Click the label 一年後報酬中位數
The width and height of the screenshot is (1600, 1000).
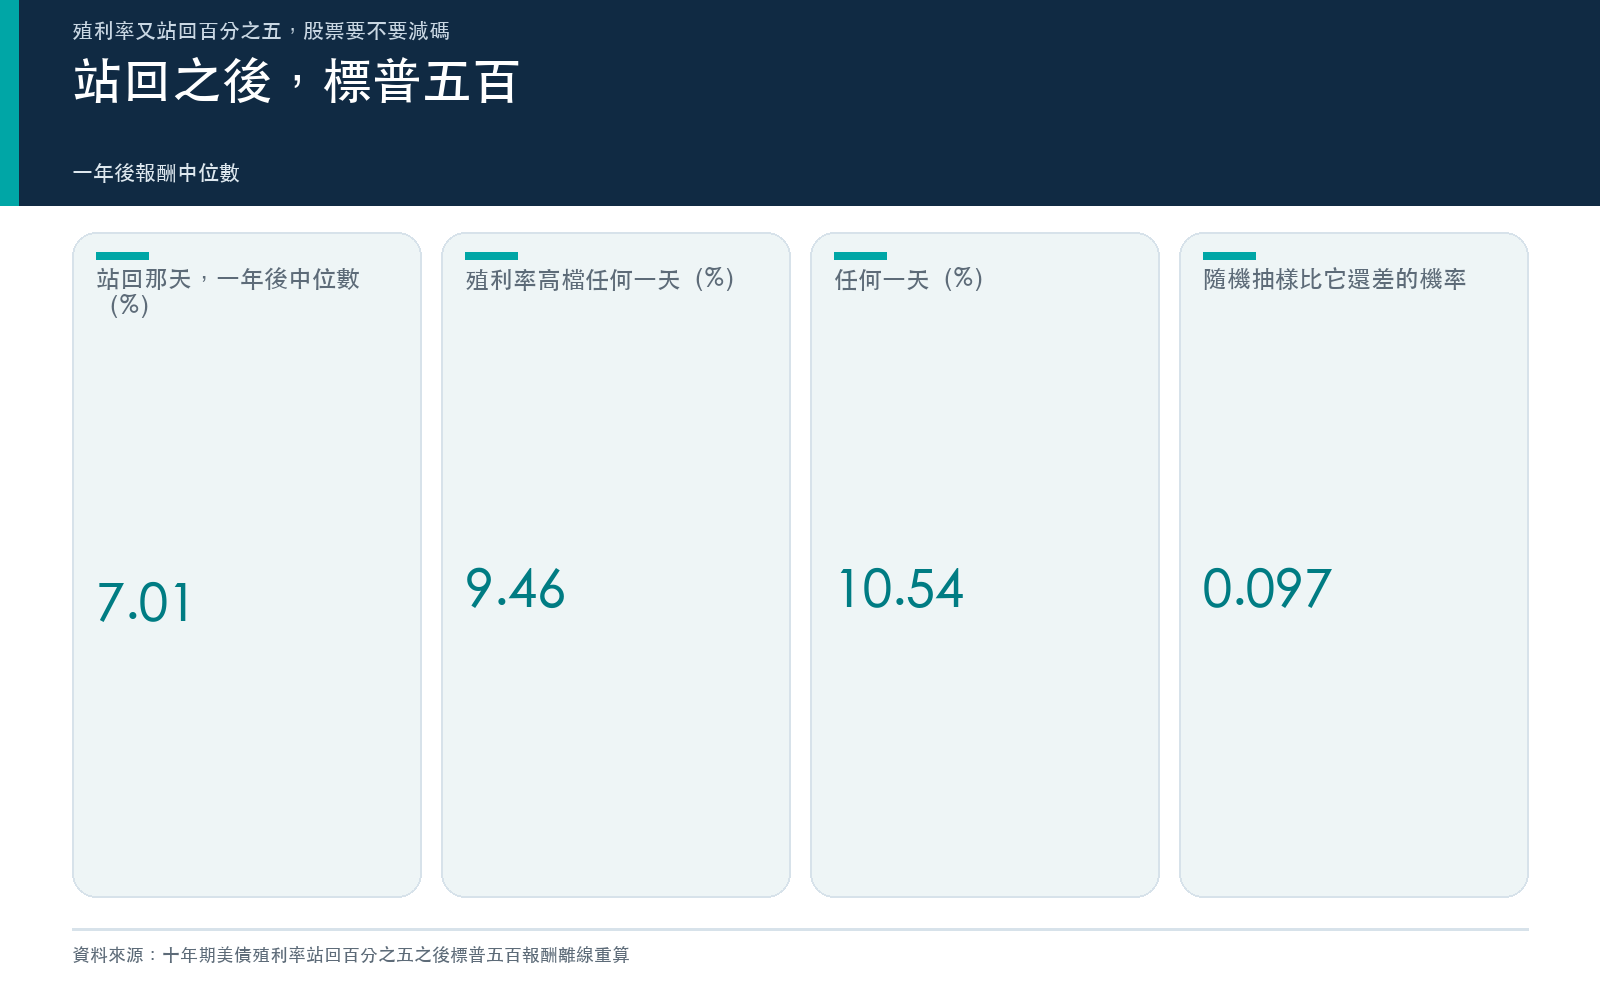(156, 173)
